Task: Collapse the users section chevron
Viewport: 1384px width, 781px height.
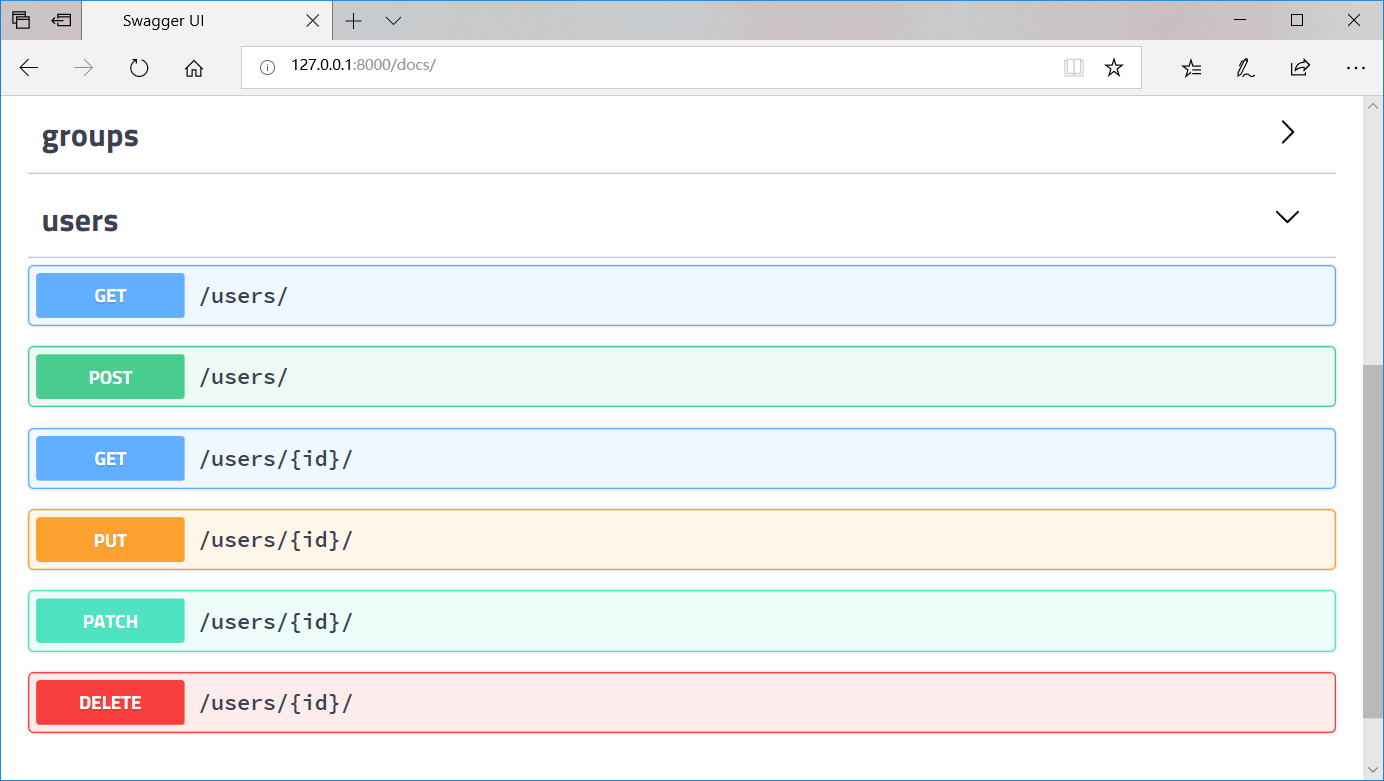Action: [1288, 216]
